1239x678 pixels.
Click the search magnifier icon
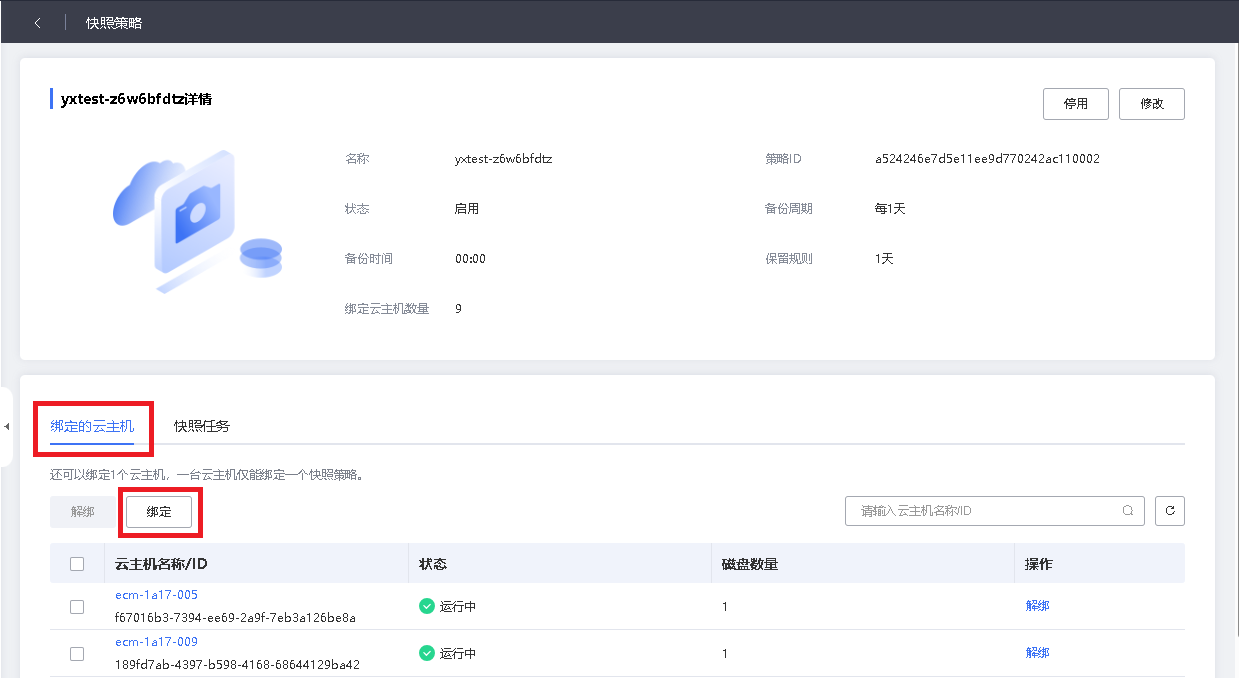(1128, 510)
